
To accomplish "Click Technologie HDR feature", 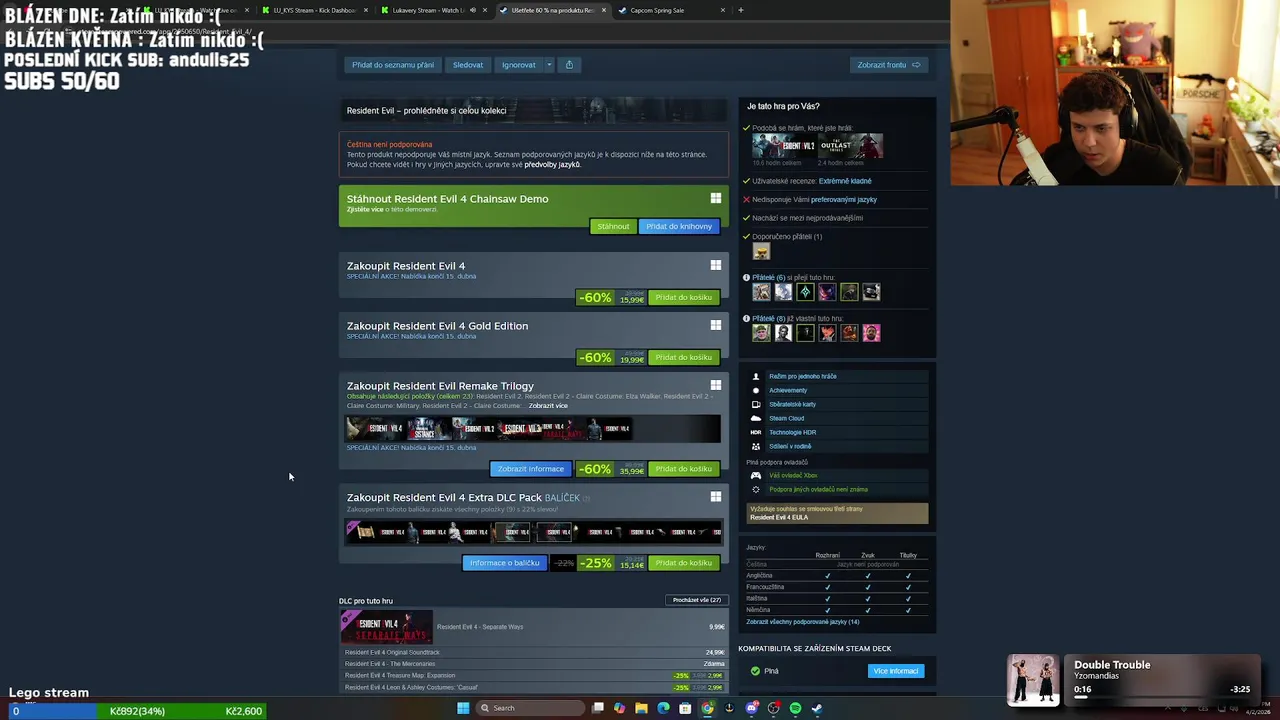I will pyautogui.click(x=836, y=432).
